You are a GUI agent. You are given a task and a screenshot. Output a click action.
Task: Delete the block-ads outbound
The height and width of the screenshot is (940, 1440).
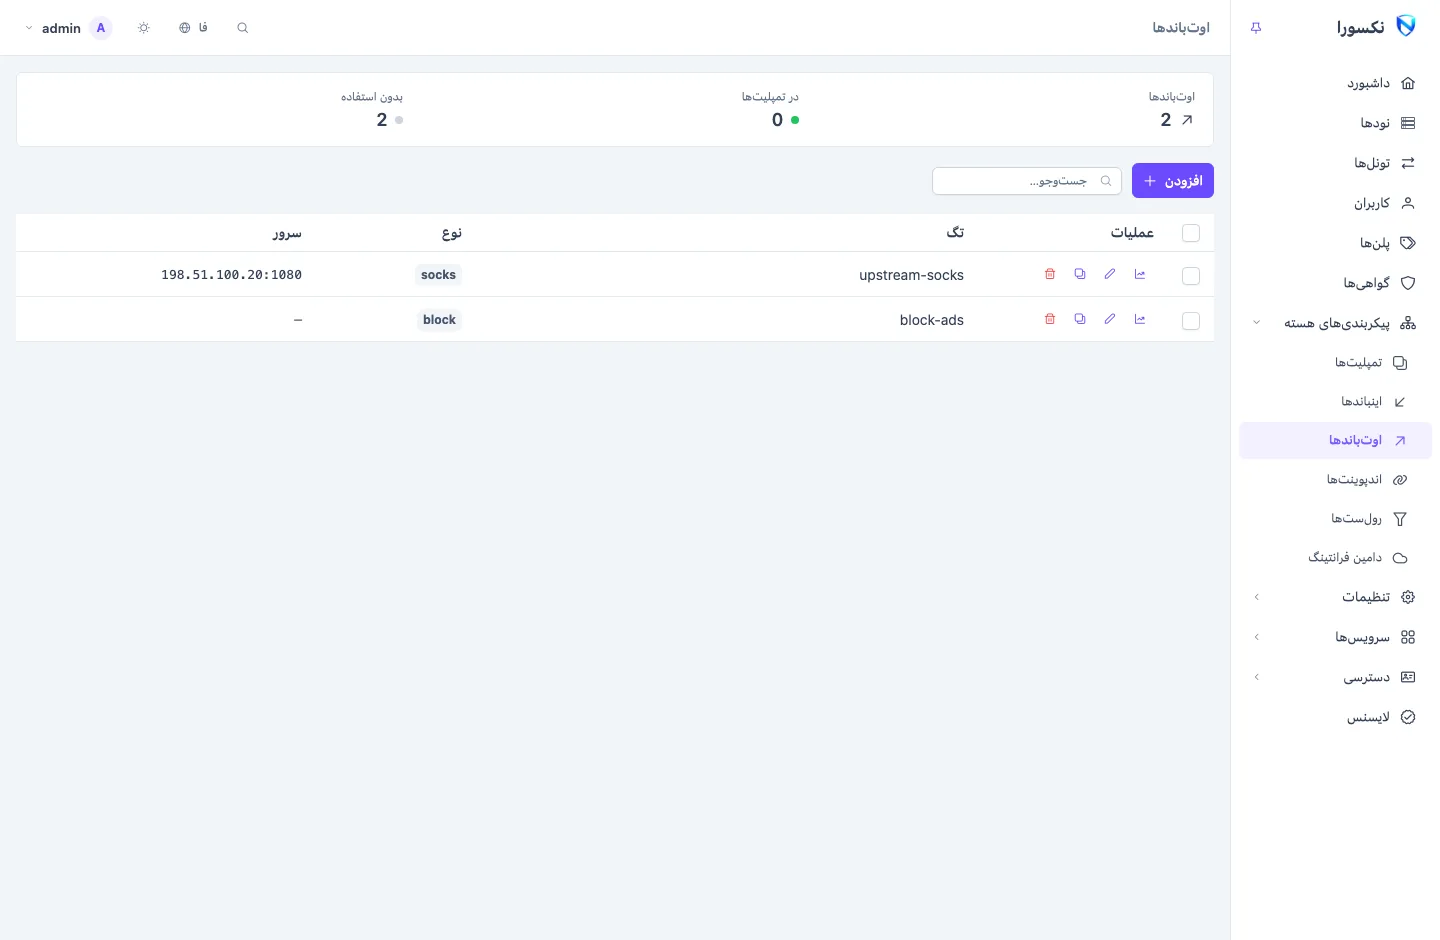[1050, 319]
